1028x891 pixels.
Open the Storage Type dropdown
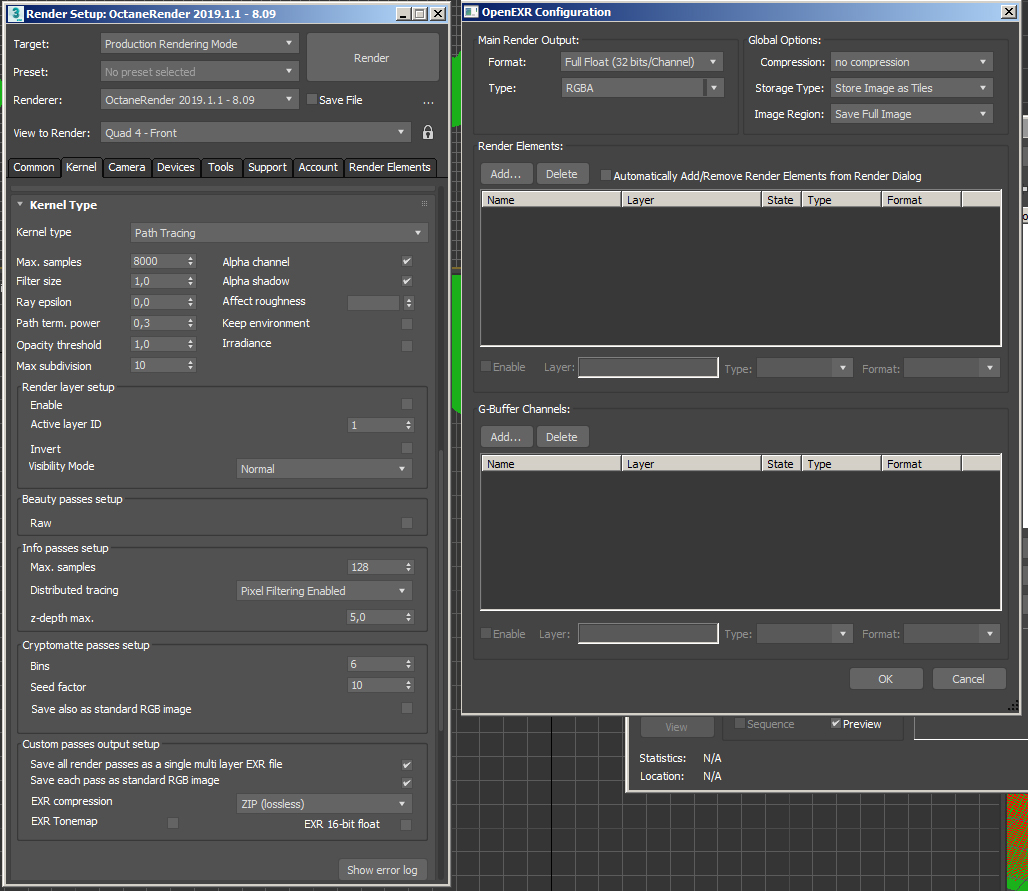[911, 88]
